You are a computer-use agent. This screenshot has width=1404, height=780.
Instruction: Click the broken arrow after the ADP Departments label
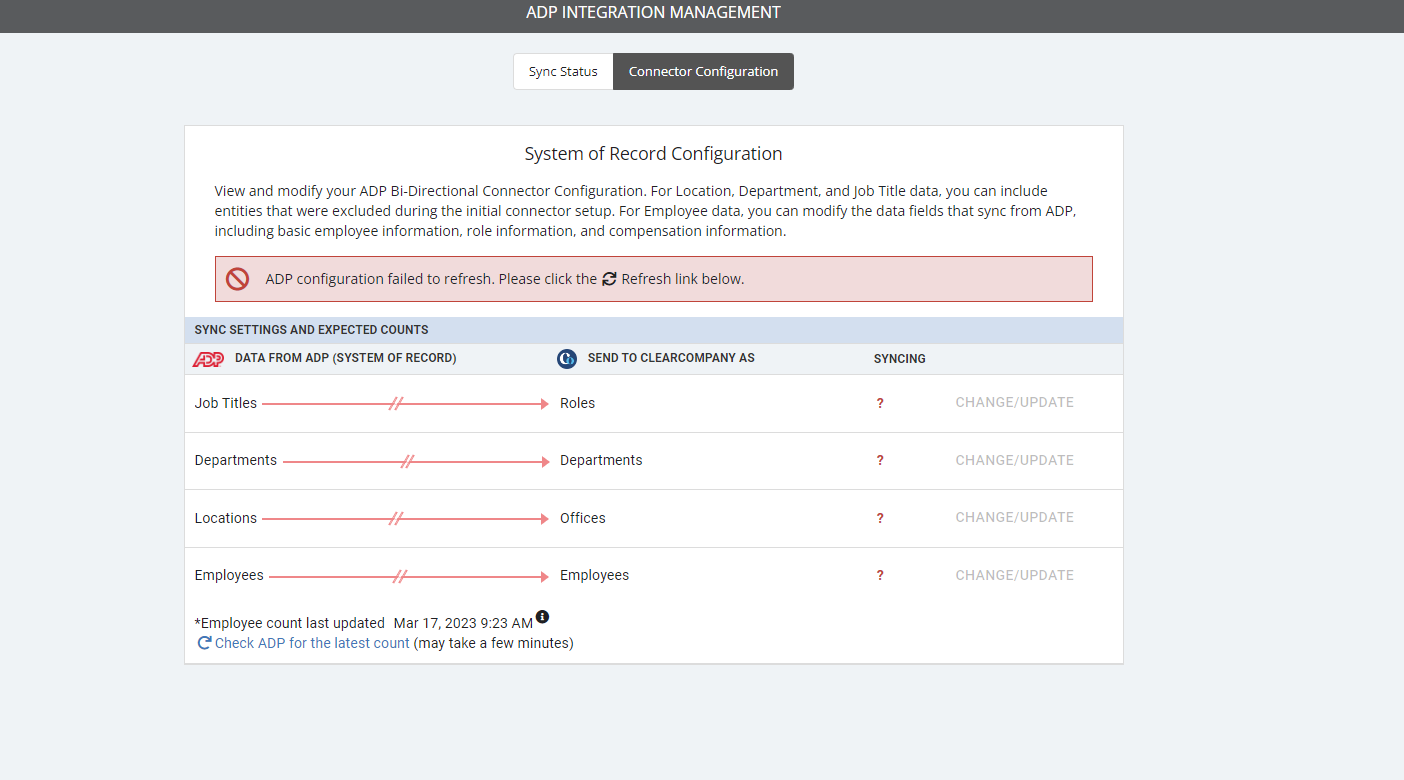tap(416, 462)
